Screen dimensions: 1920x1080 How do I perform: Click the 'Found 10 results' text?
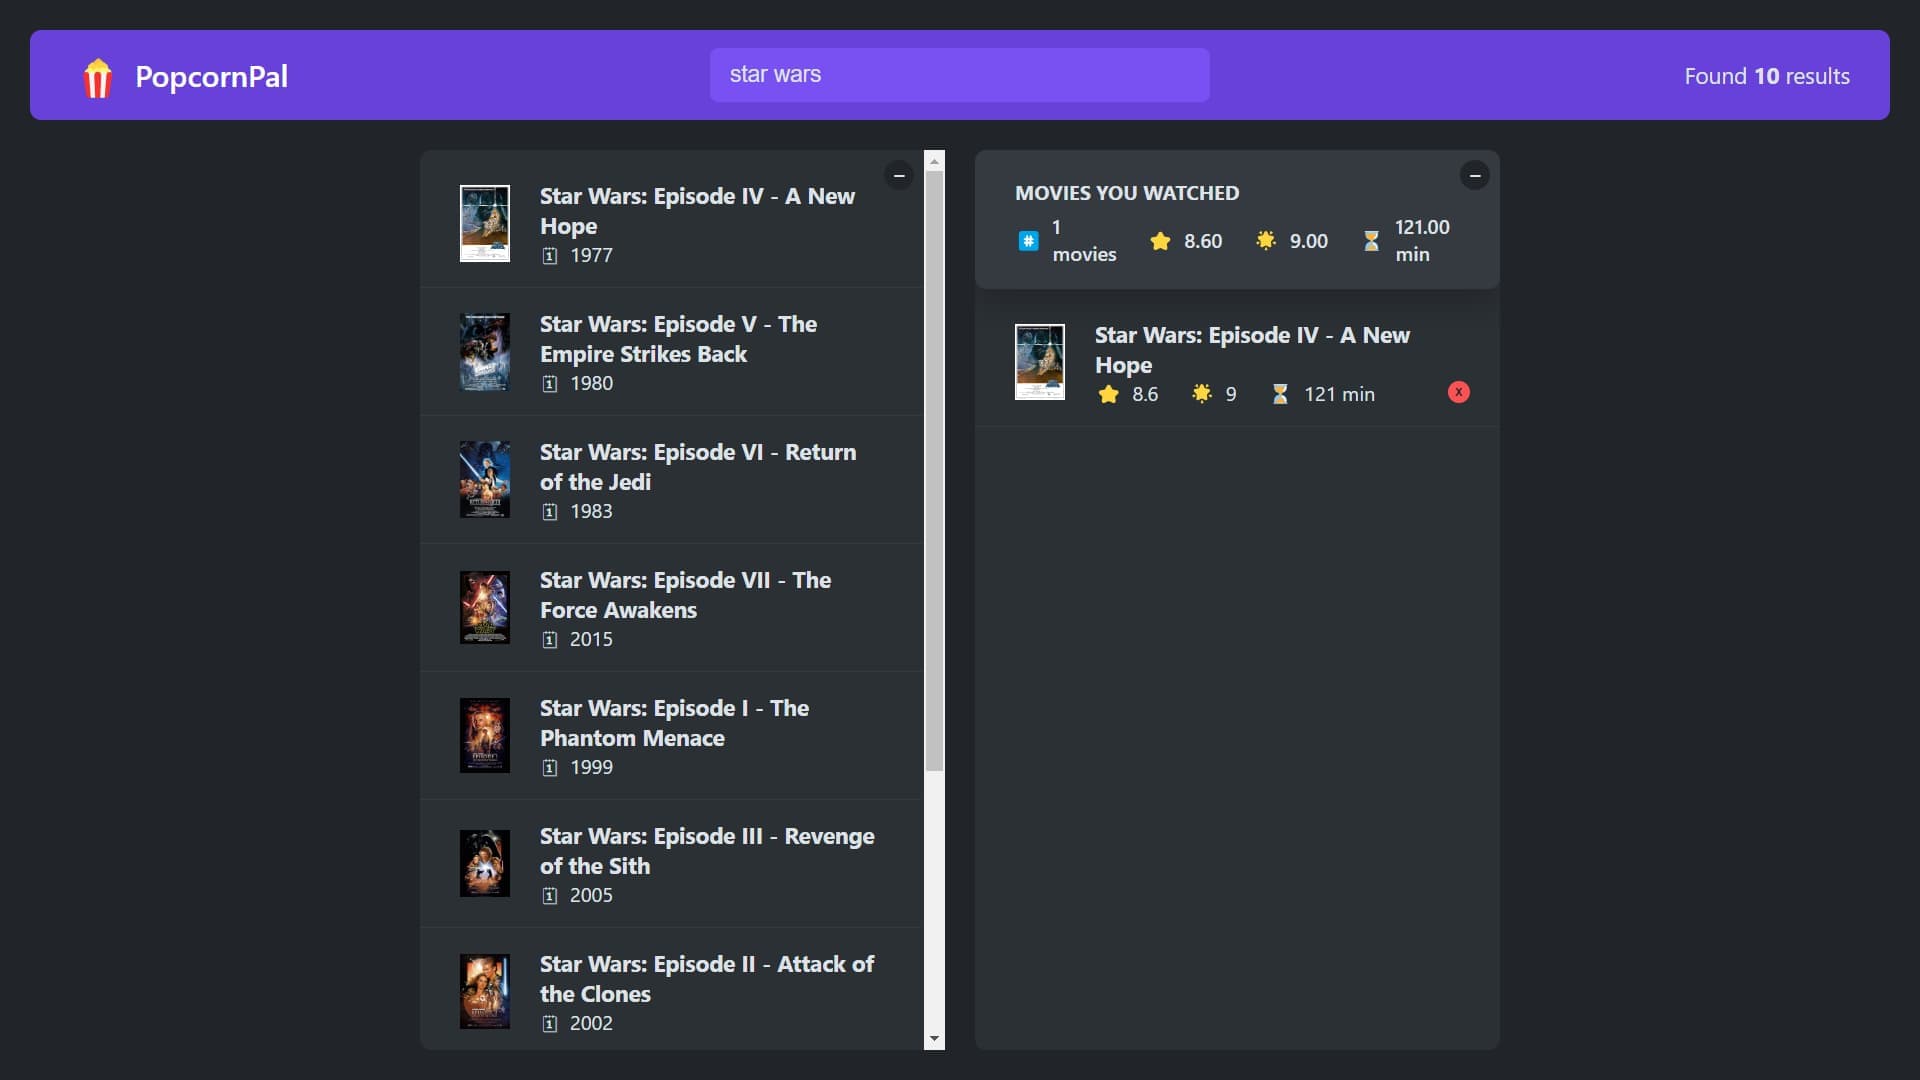[1767, 76]
